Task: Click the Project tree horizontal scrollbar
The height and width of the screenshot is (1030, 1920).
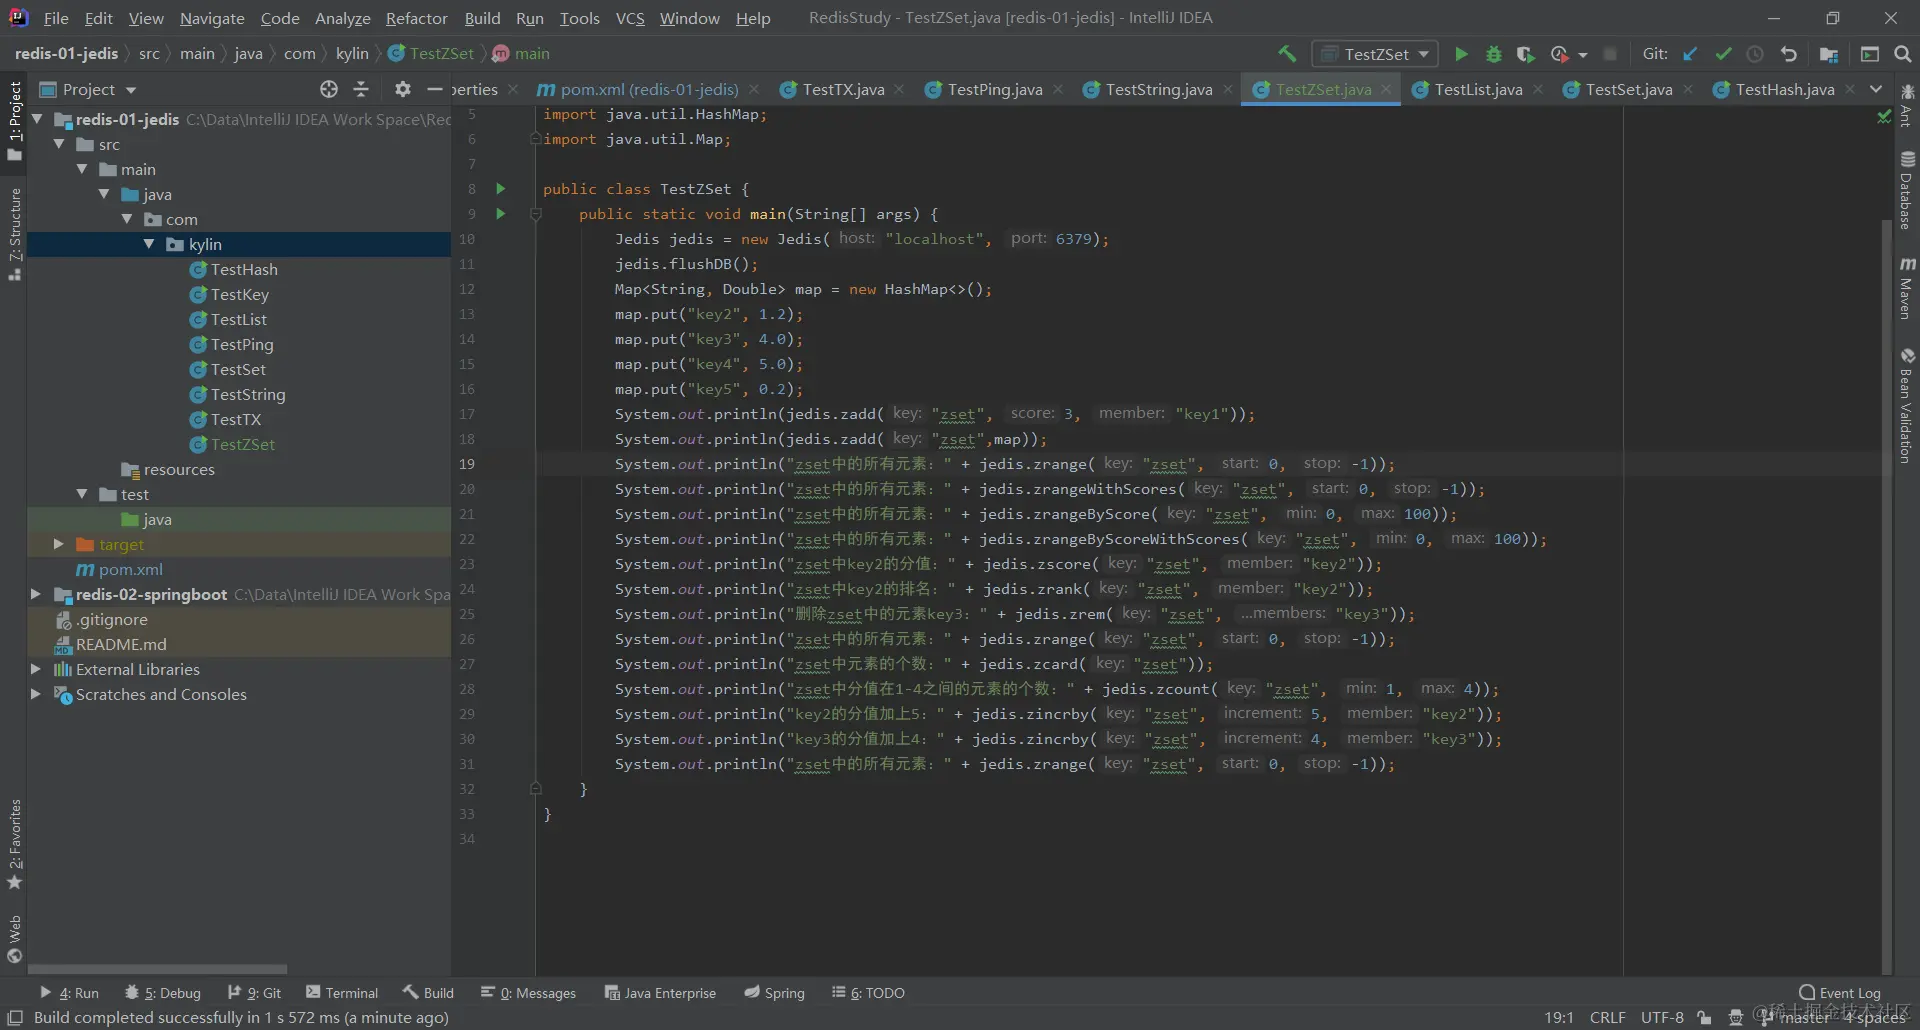Action: (x=157, y=969)
